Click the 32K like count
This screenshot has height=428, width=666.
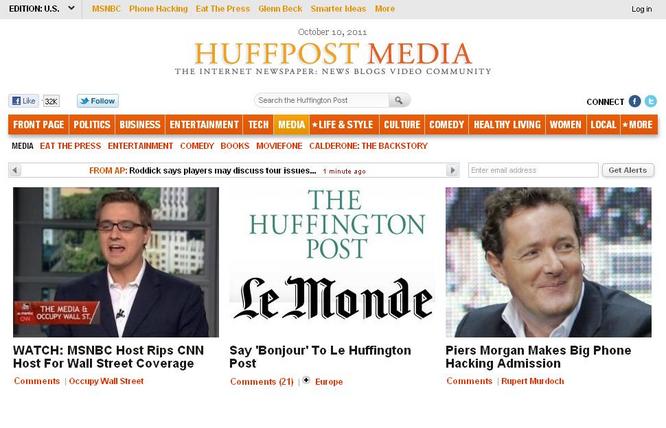[x=51, y=101]
